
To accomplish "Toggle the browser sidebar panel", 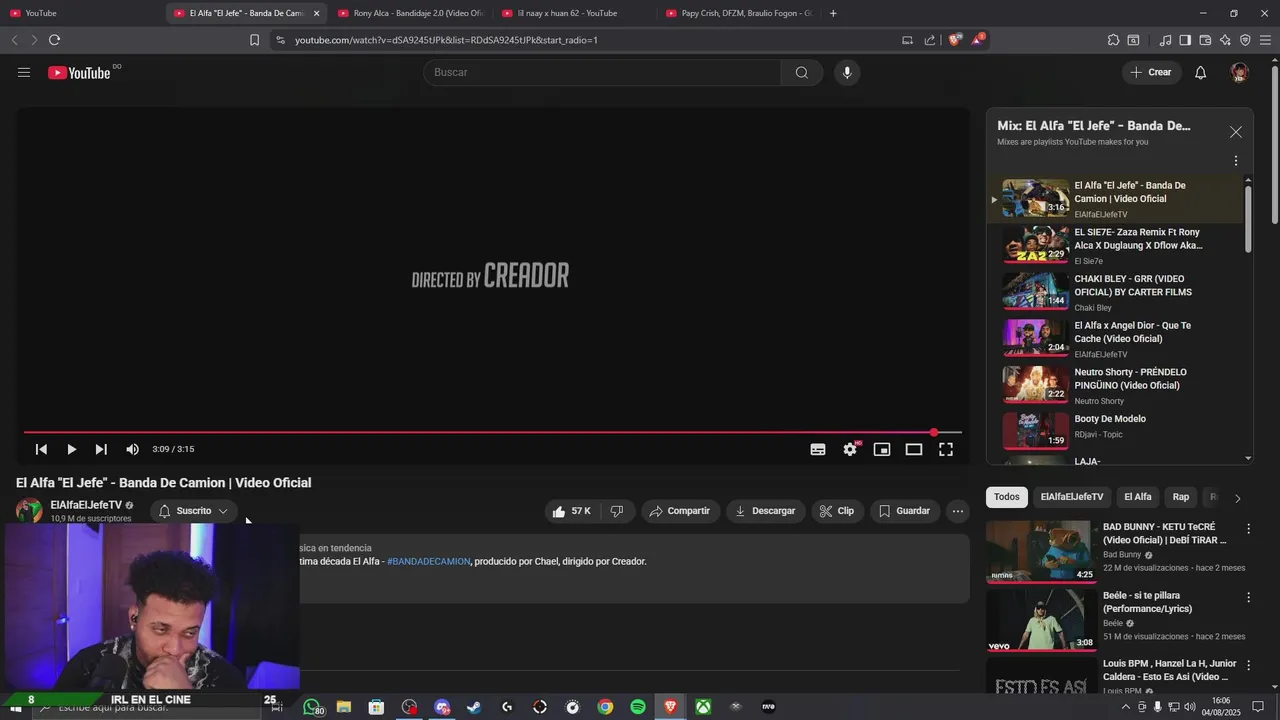I will [1185, 40].
